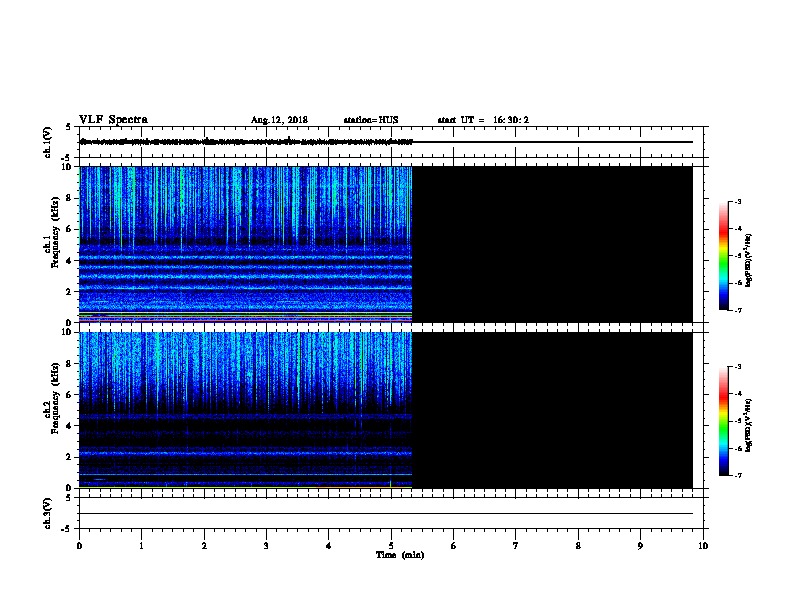Click the x-axis tick label "6"
792x612 pixels.
[x=454, y=546]
